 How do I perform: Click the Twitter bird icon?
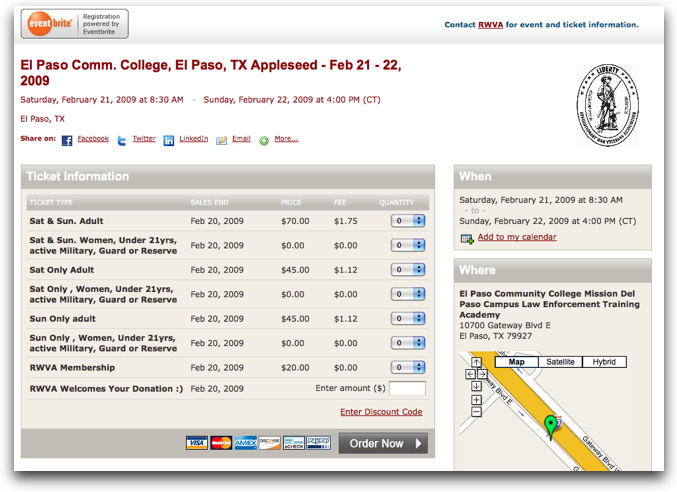(x=122, y=140)
